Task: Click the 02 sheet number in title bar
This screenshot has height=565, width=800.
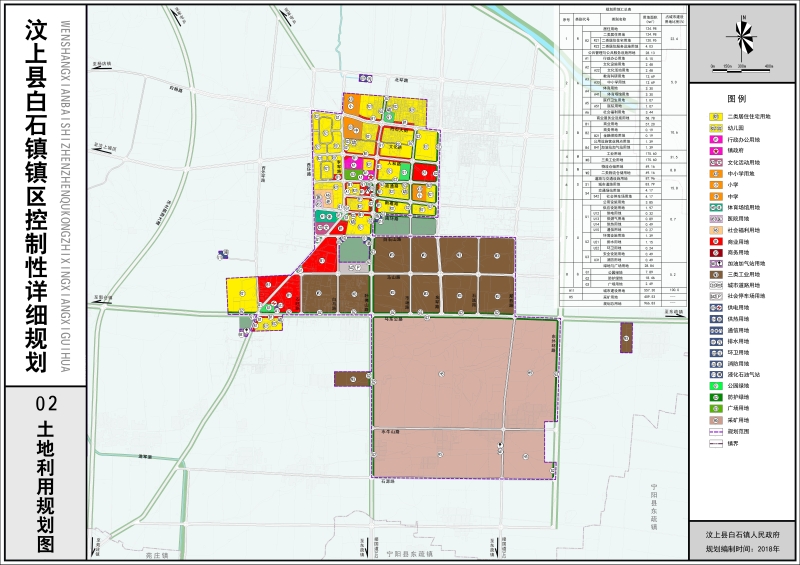Action: tap(47, 405)
